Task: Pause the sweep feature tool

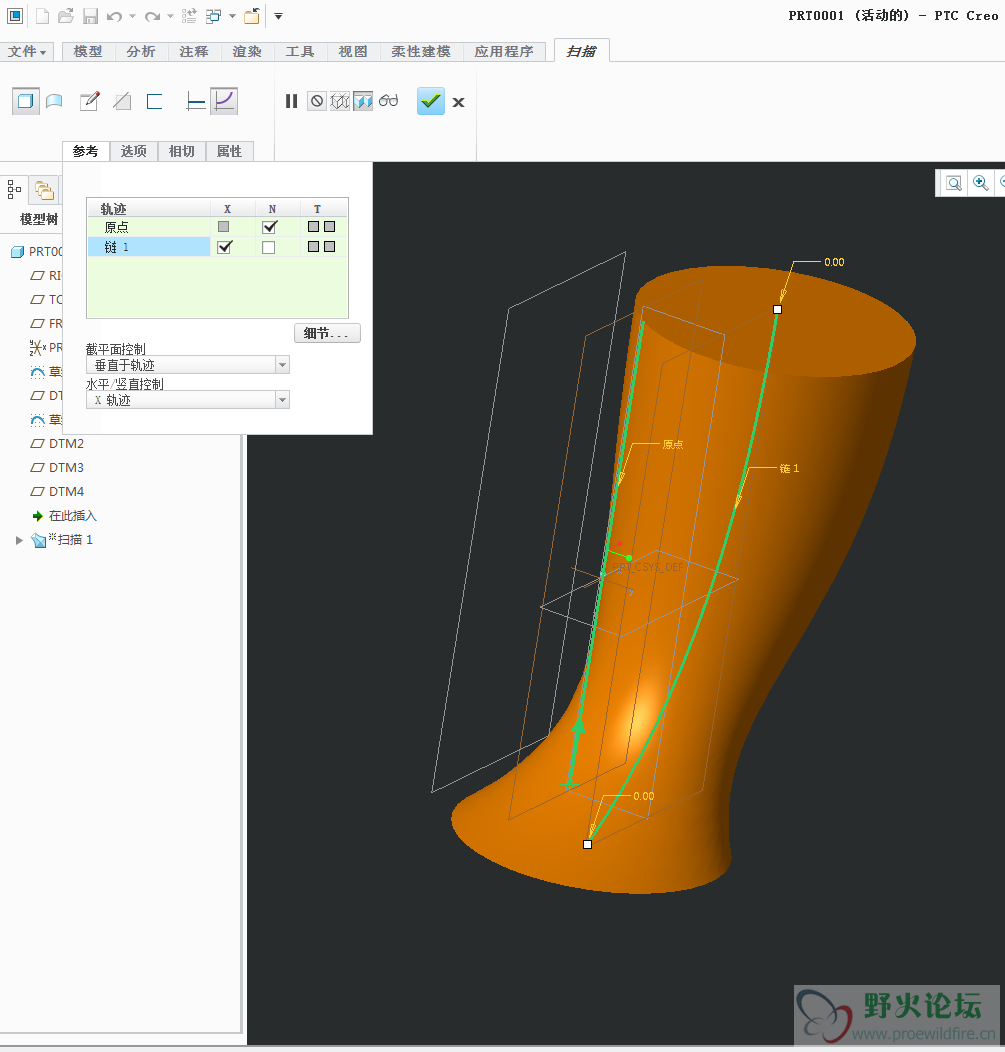Action: point(291,101)
